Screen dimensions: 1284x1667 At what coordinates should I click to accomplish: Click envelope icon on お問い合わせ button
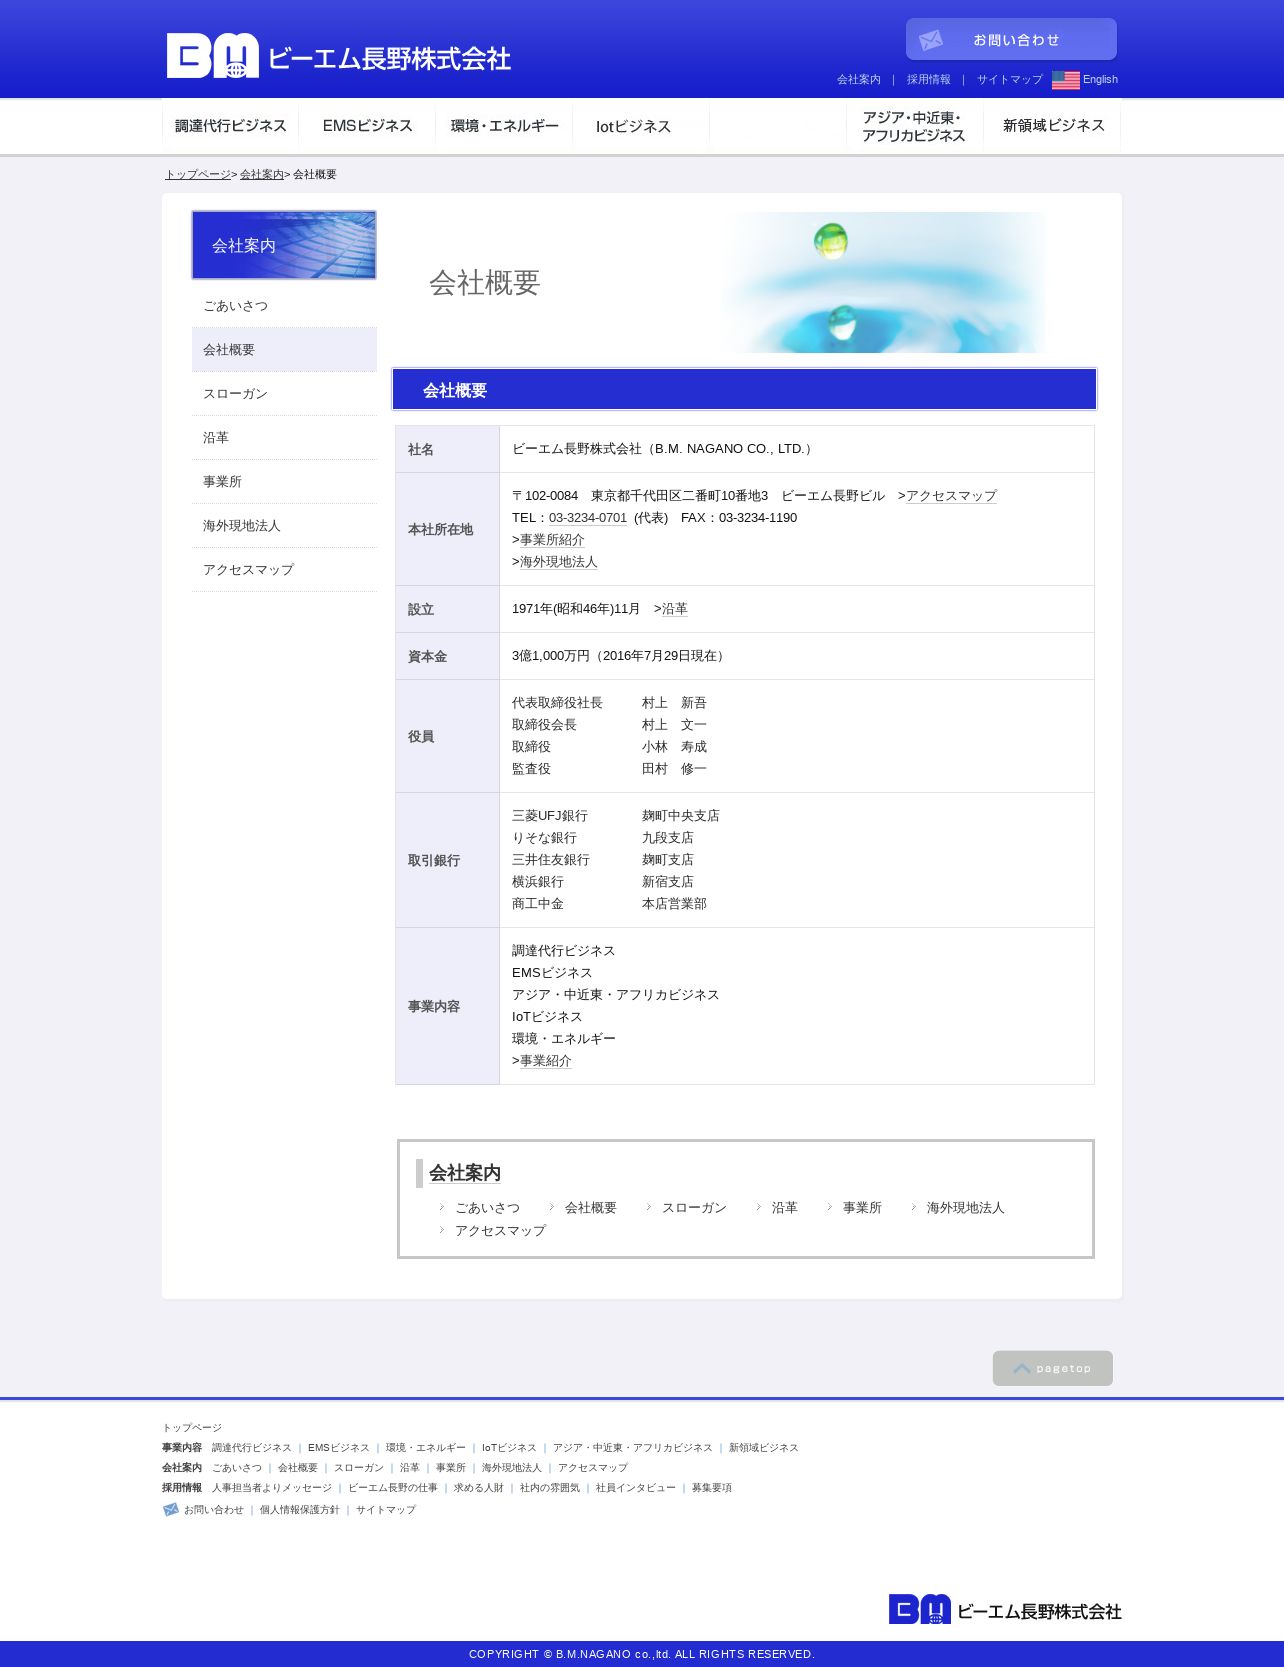click(x=930, y=40)
